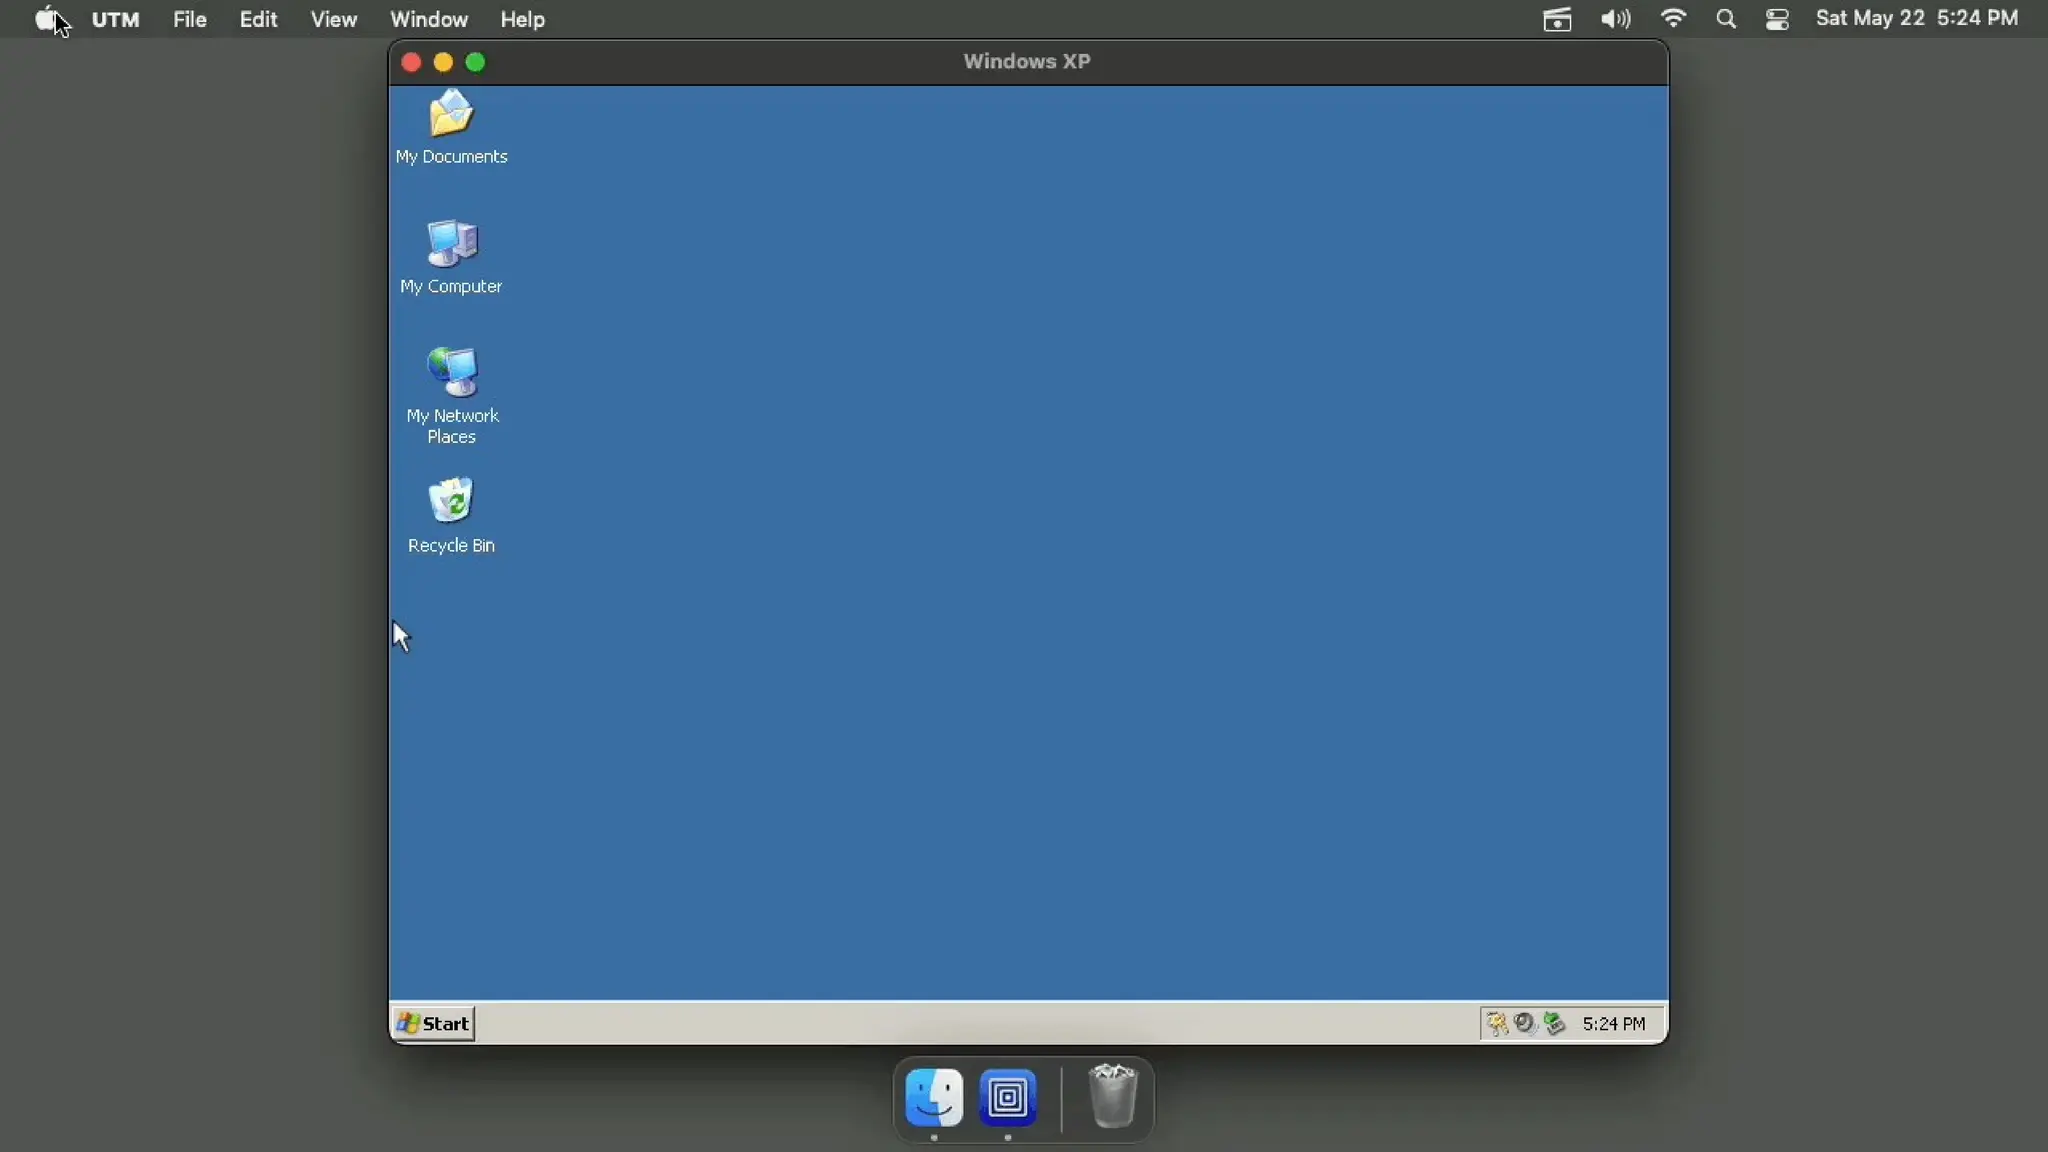Open the macOS Trash in the Dock

1113,1098
